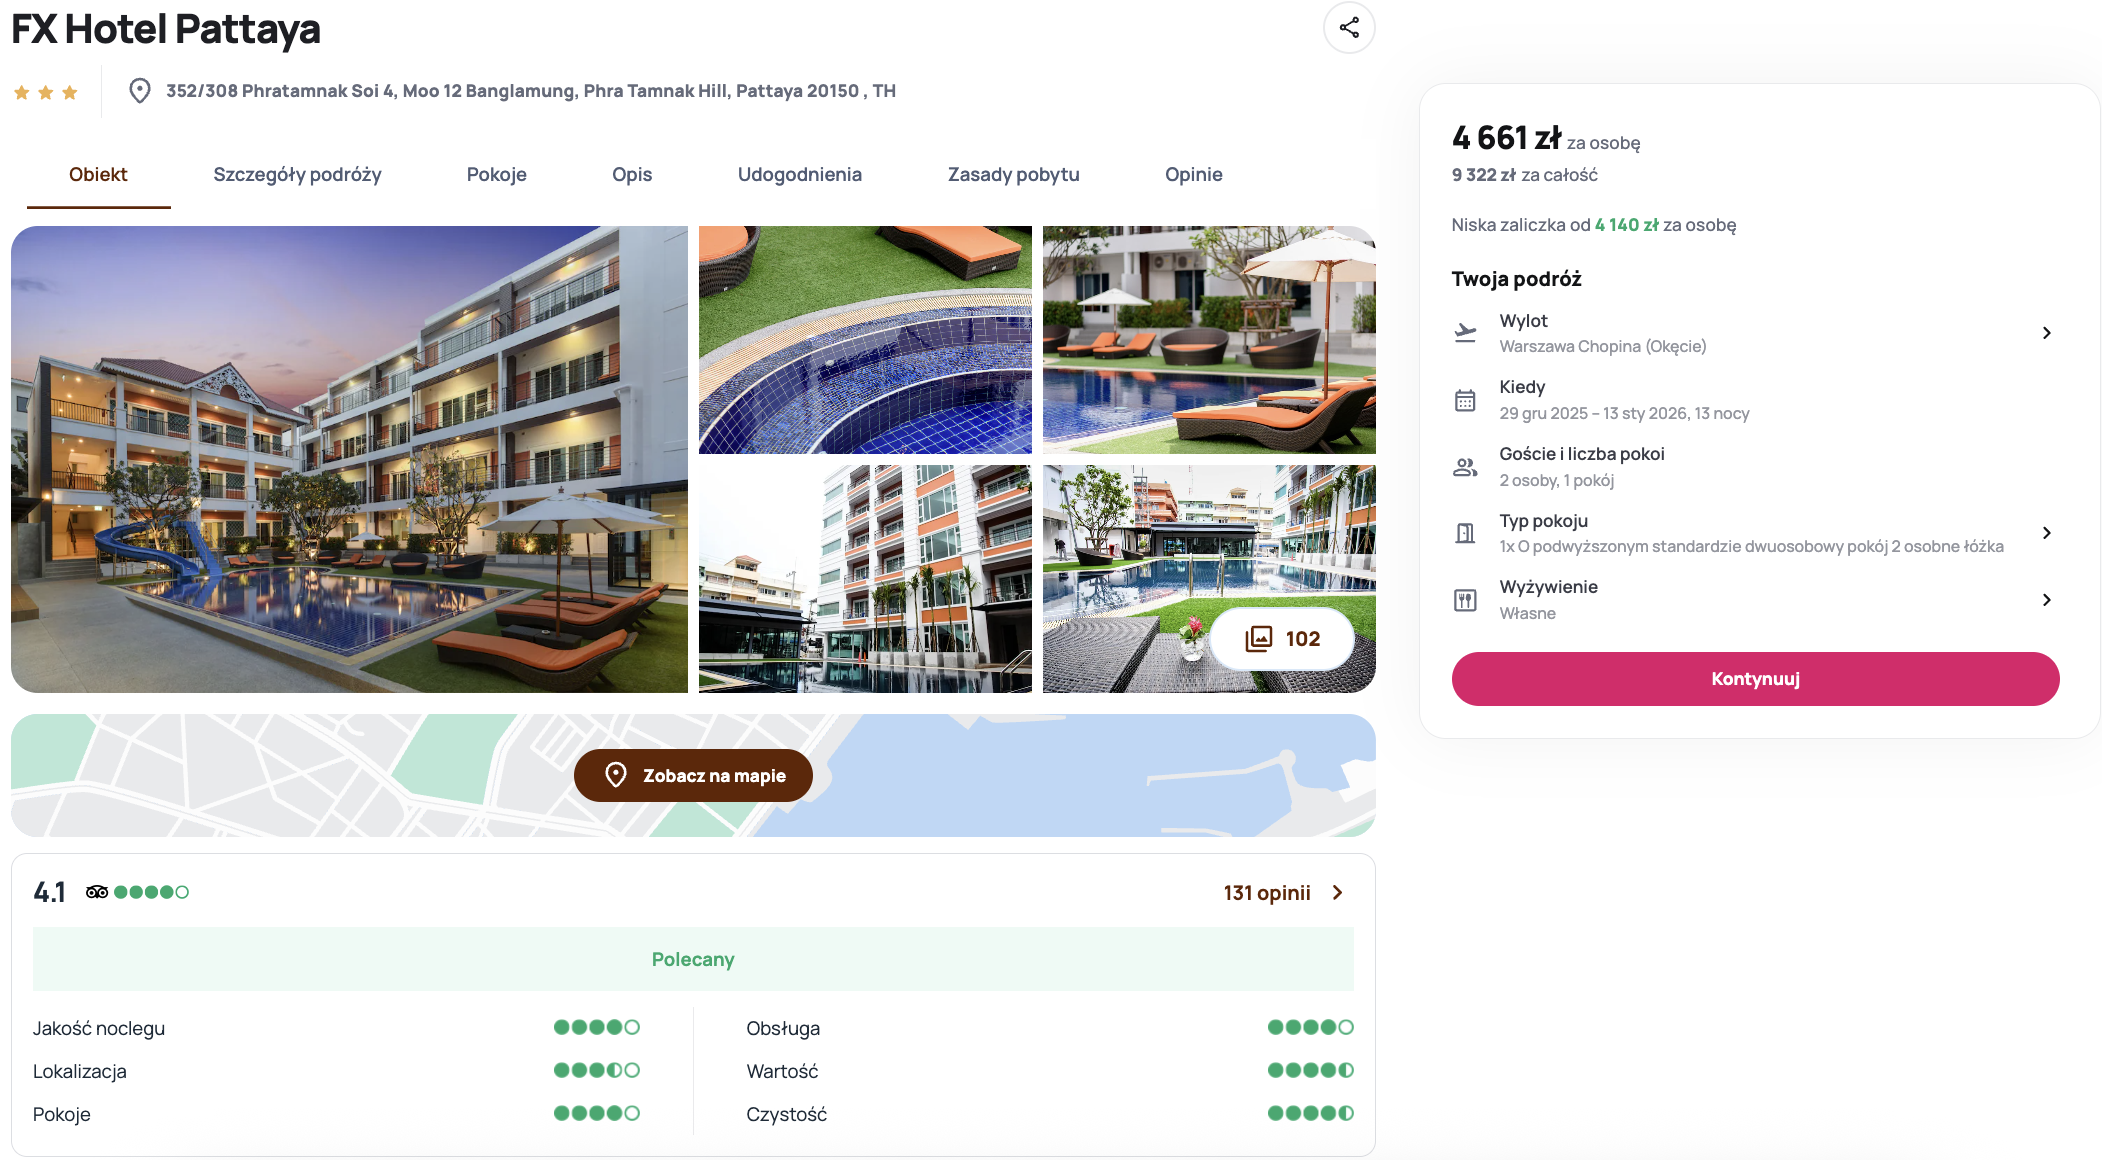Go to the Pokoje tab
Screen dimensions: 2102x1160
(x=497, y=175)
